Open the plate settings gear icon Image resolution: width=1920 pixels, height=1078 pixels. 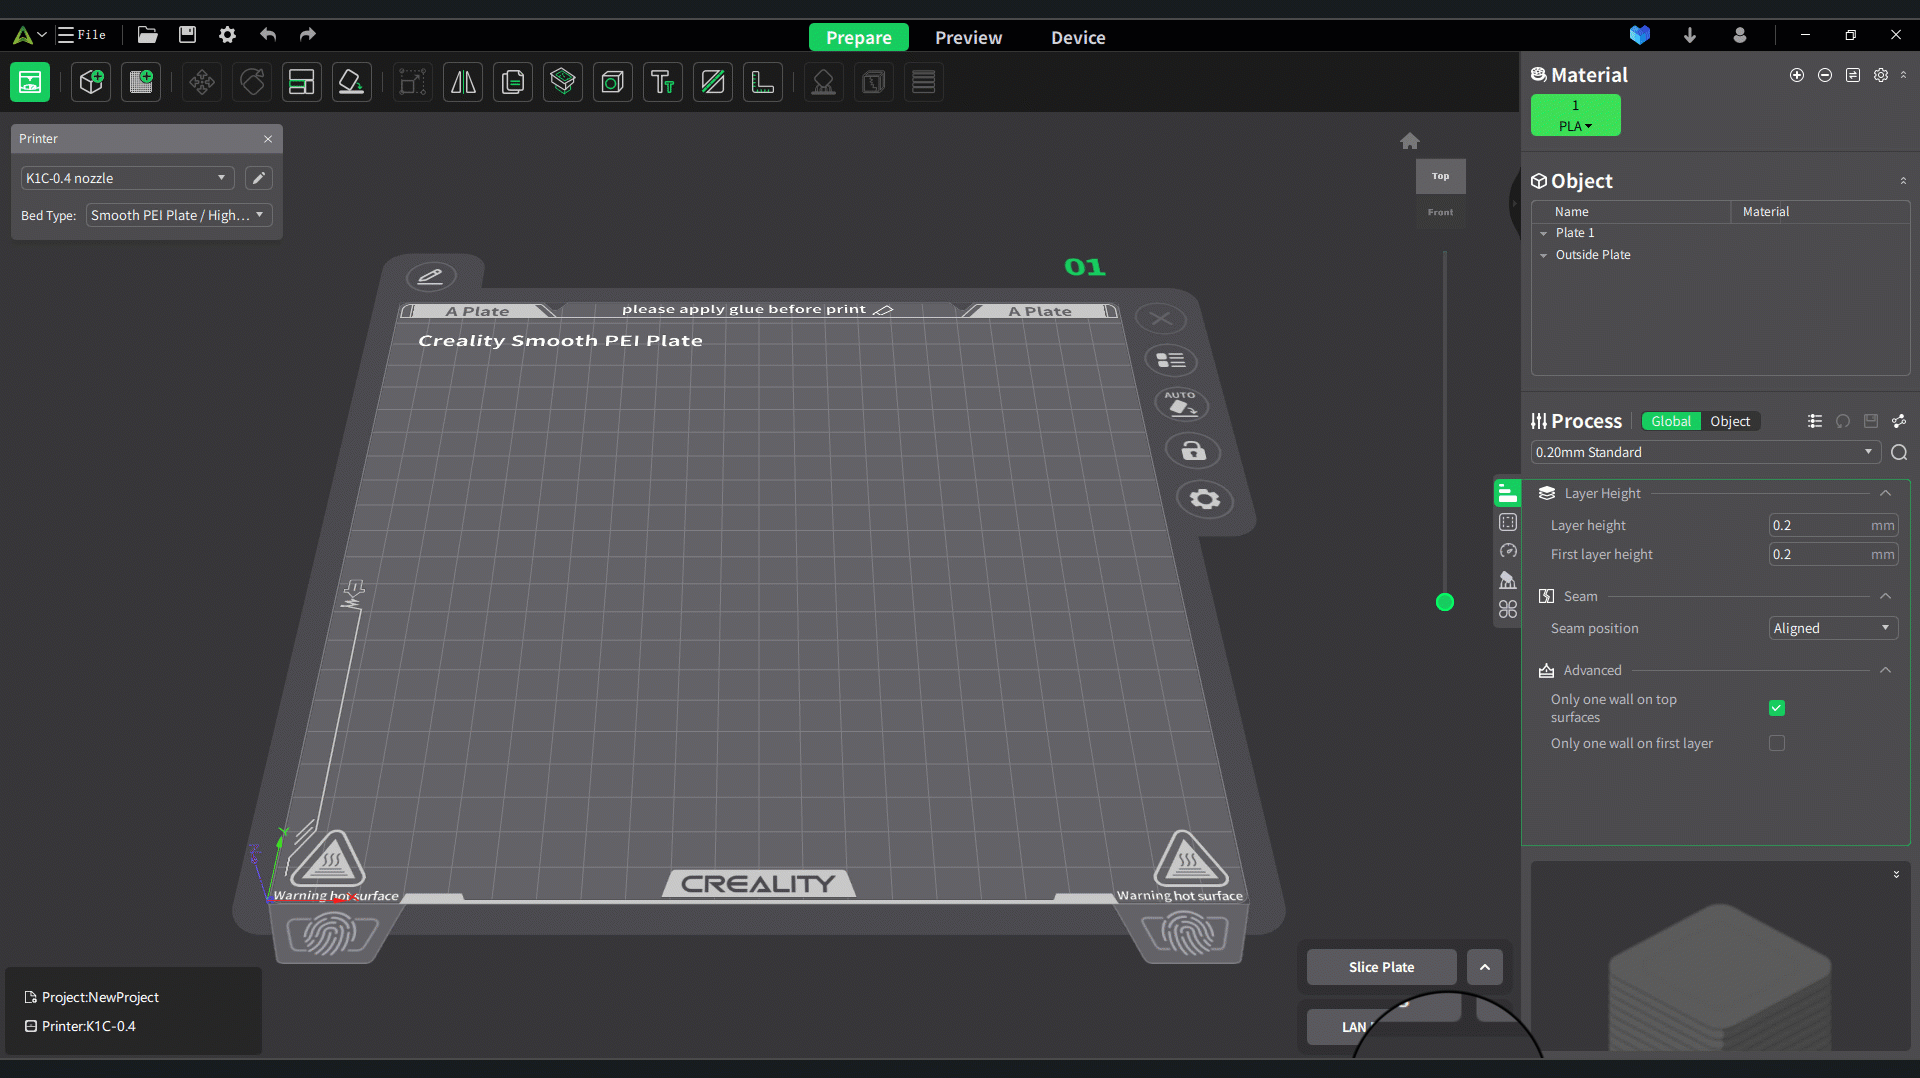tap(1204, 499)
